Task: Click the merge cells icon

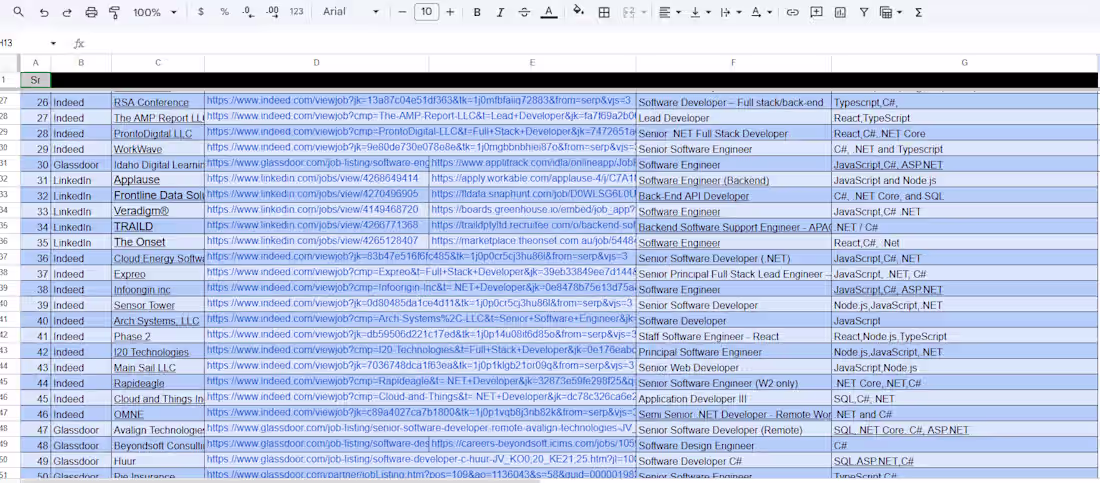Action: [629, 12]
